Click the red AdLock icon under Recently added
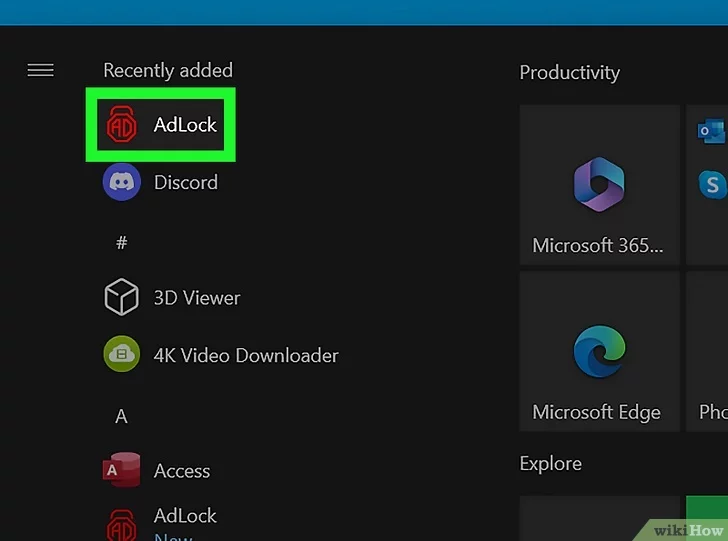 click(x=122, y=126)
